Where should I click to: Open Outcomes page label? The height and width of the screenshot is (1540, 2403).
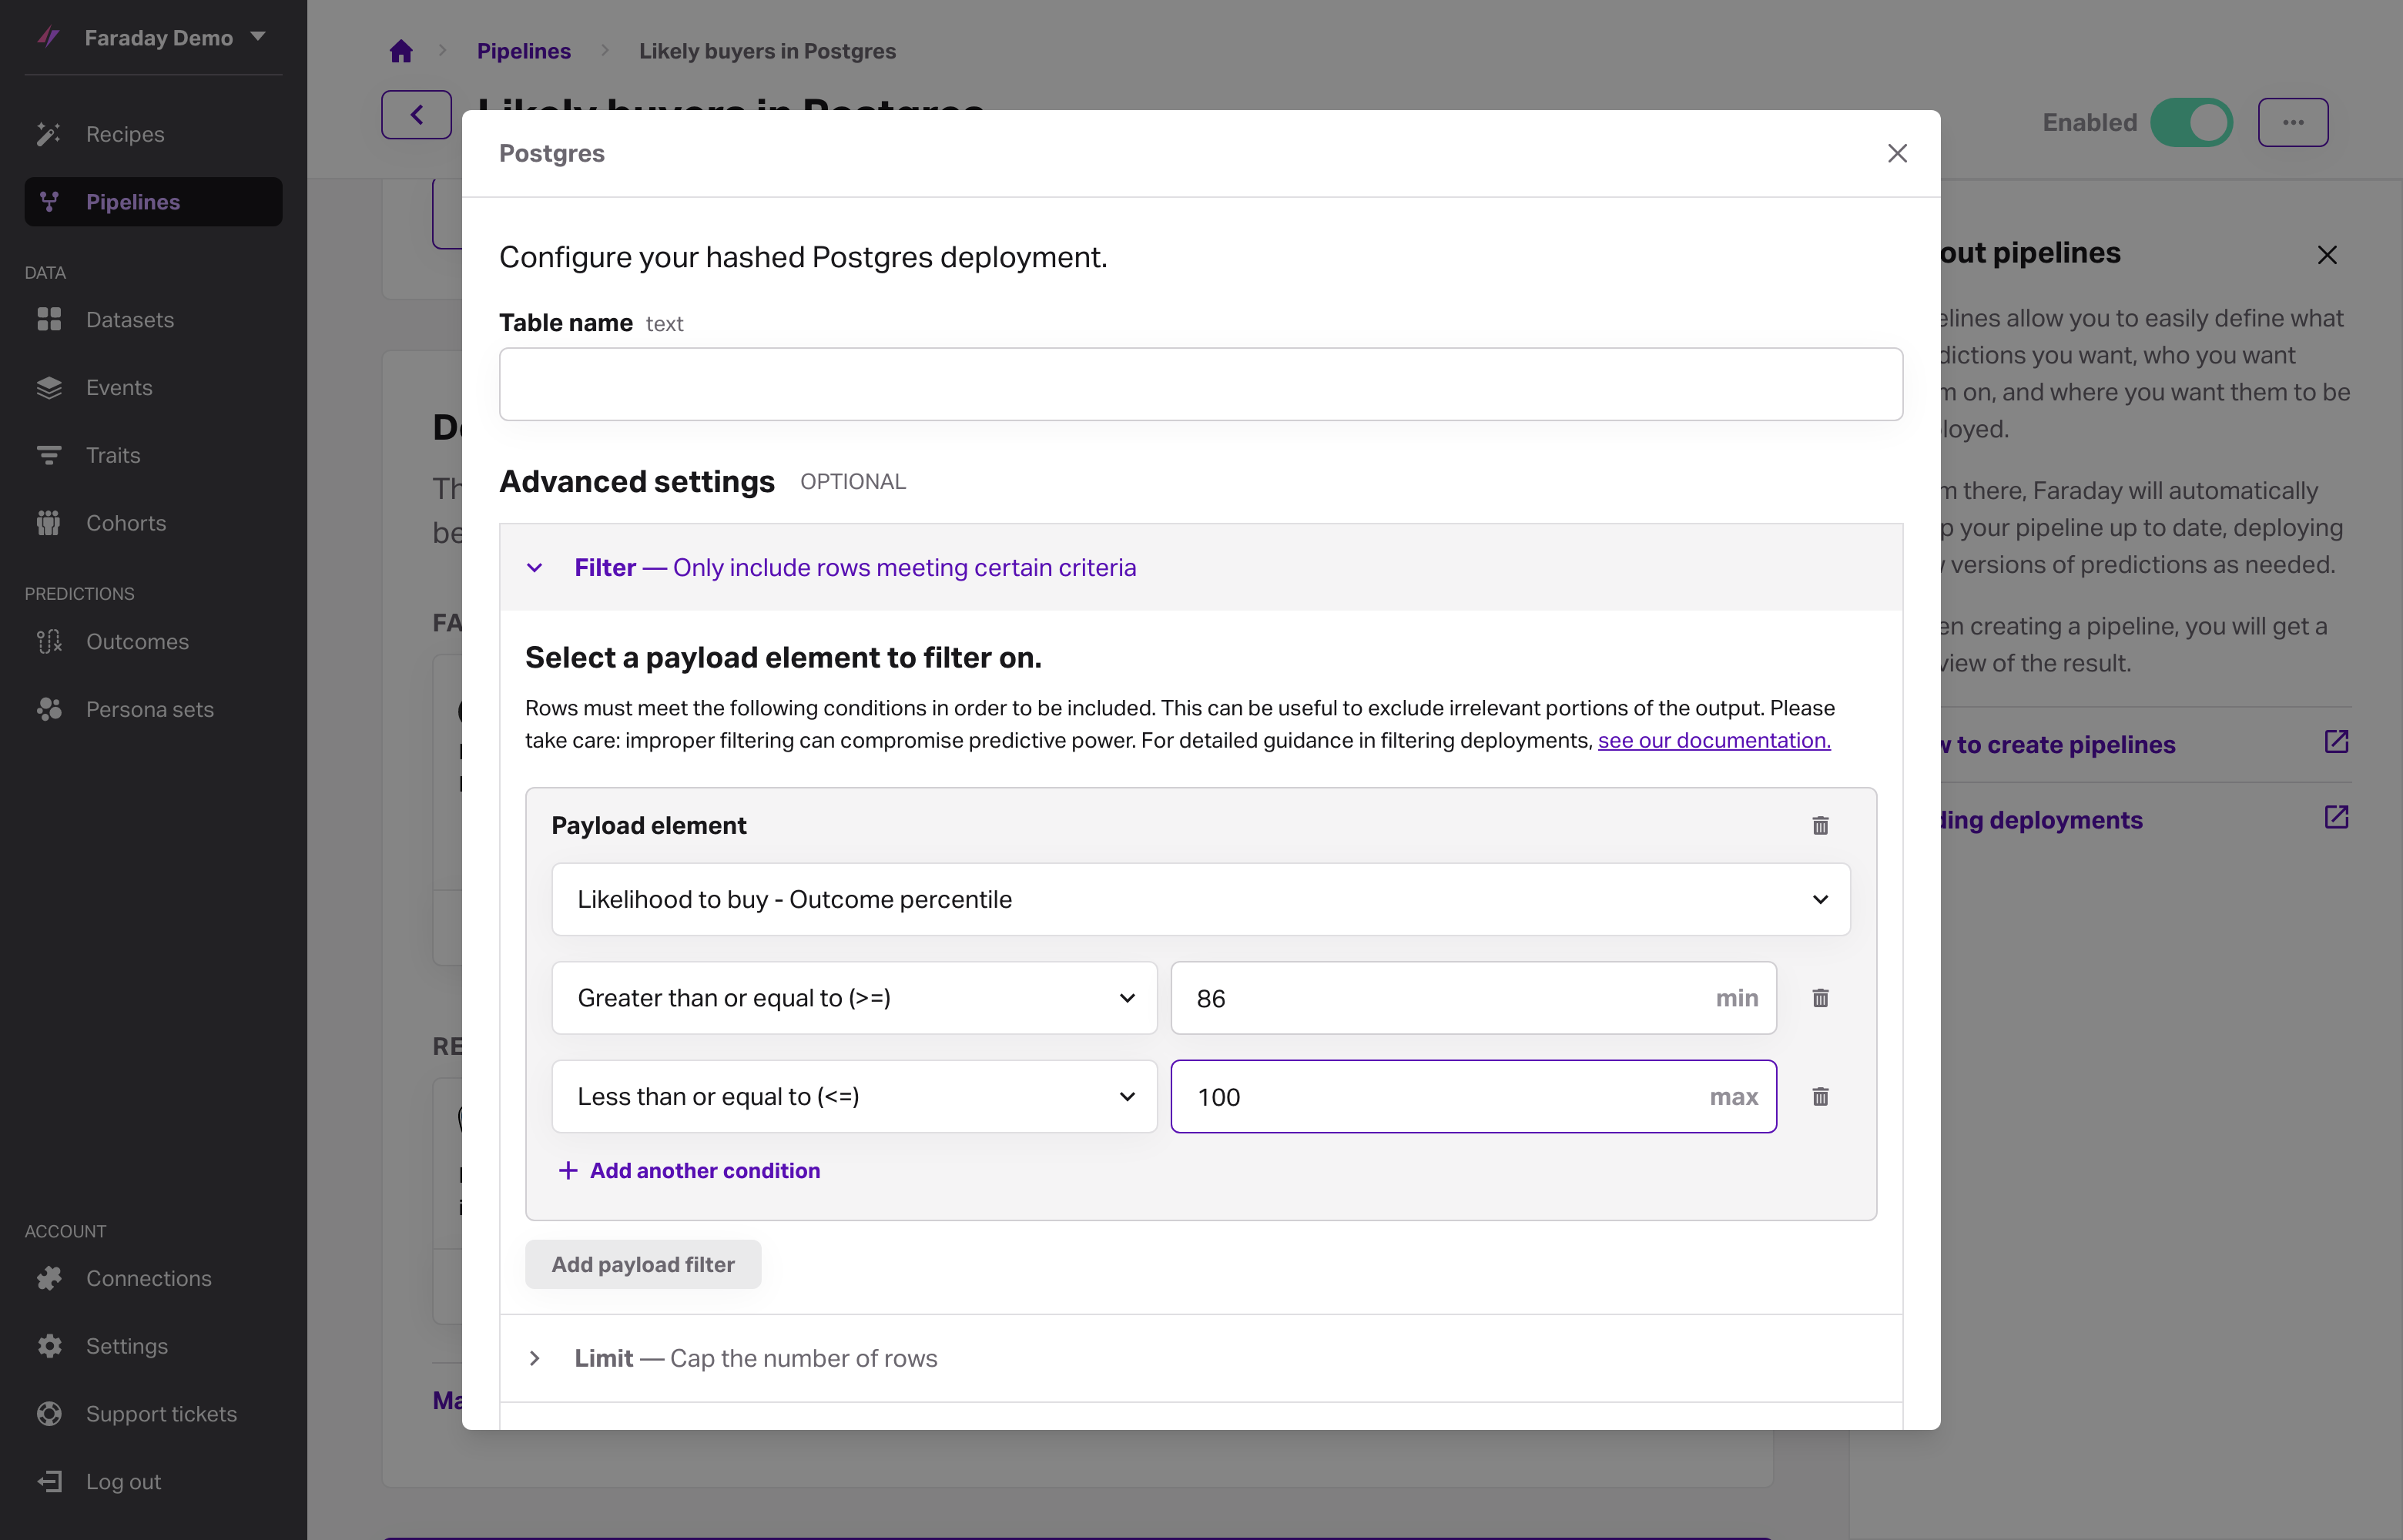coord(137,641)
